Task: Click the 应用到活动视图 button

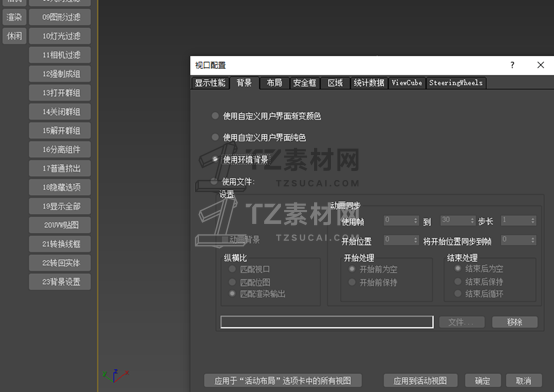Action: pyautogui.click(x=420, y=381)
